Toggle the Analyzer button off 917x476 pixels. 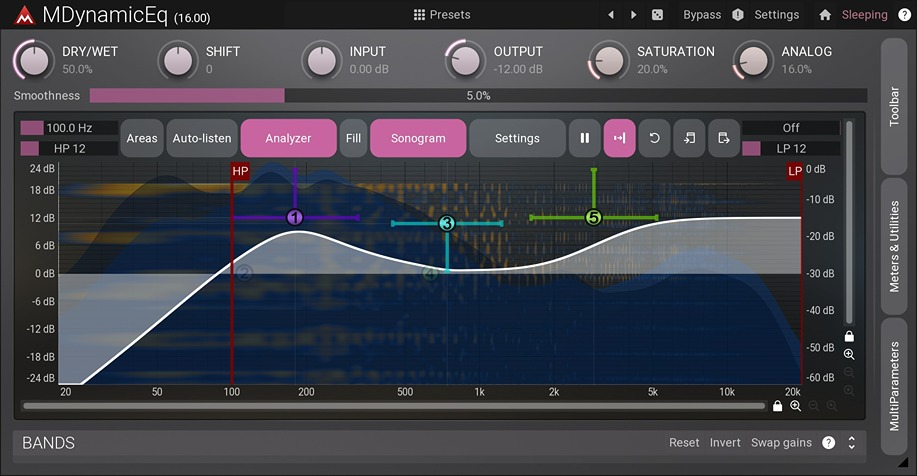(288, 138)
